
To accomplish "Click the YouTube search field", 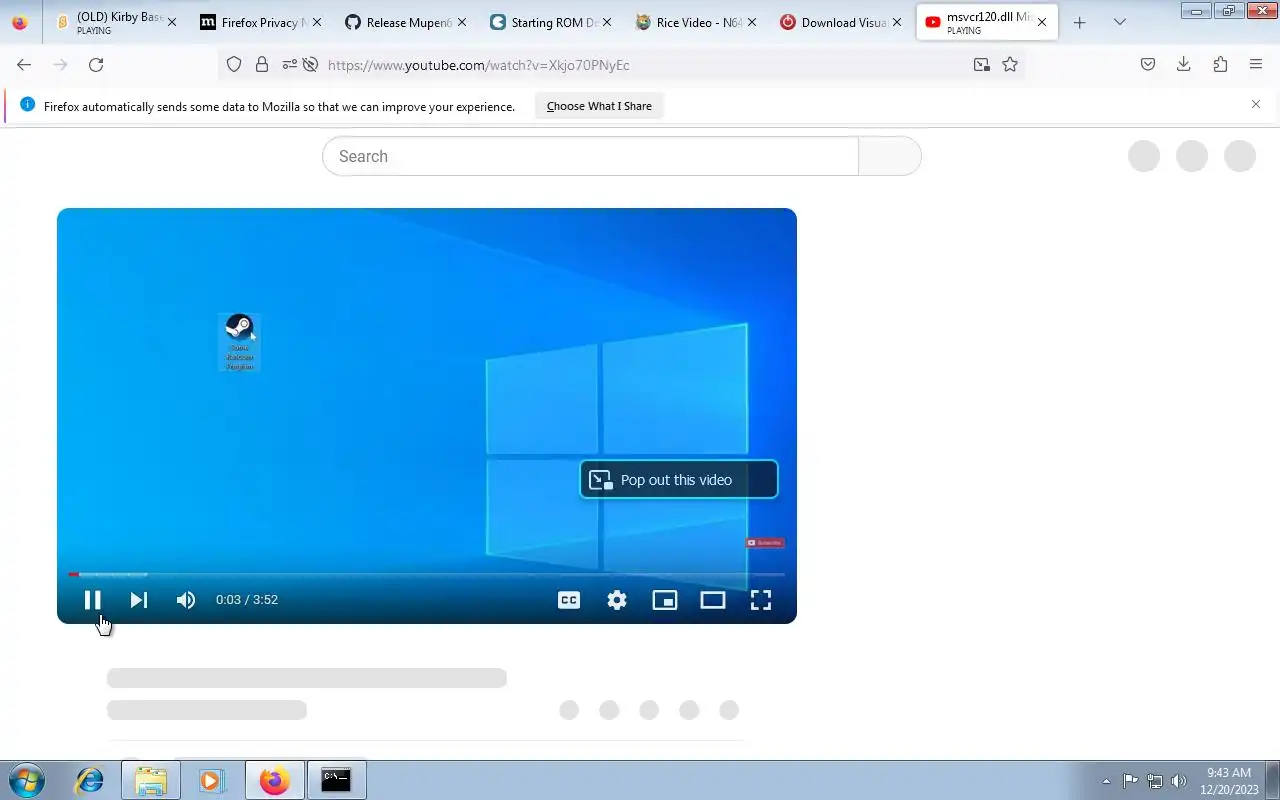I will coord(590,156).
